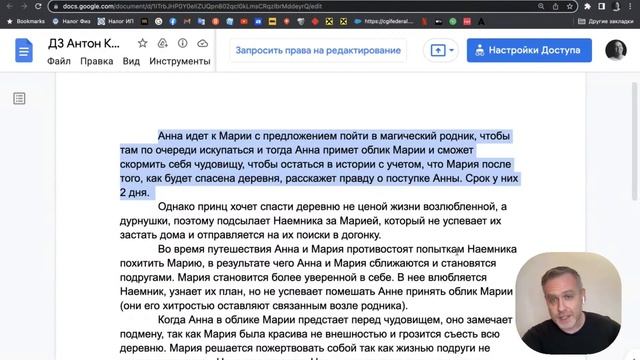Open the Google Docs home icon
Screen dimensions: 640x360
[x=24, y=50]
